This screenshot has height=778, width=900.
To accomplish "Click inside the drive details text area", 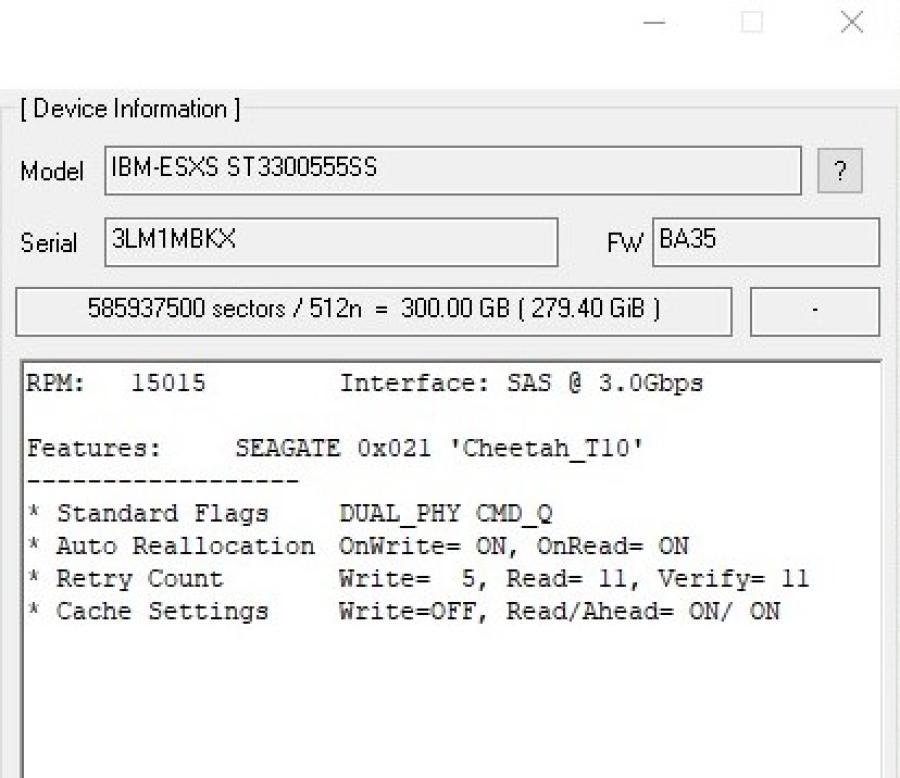I will 450,690.
